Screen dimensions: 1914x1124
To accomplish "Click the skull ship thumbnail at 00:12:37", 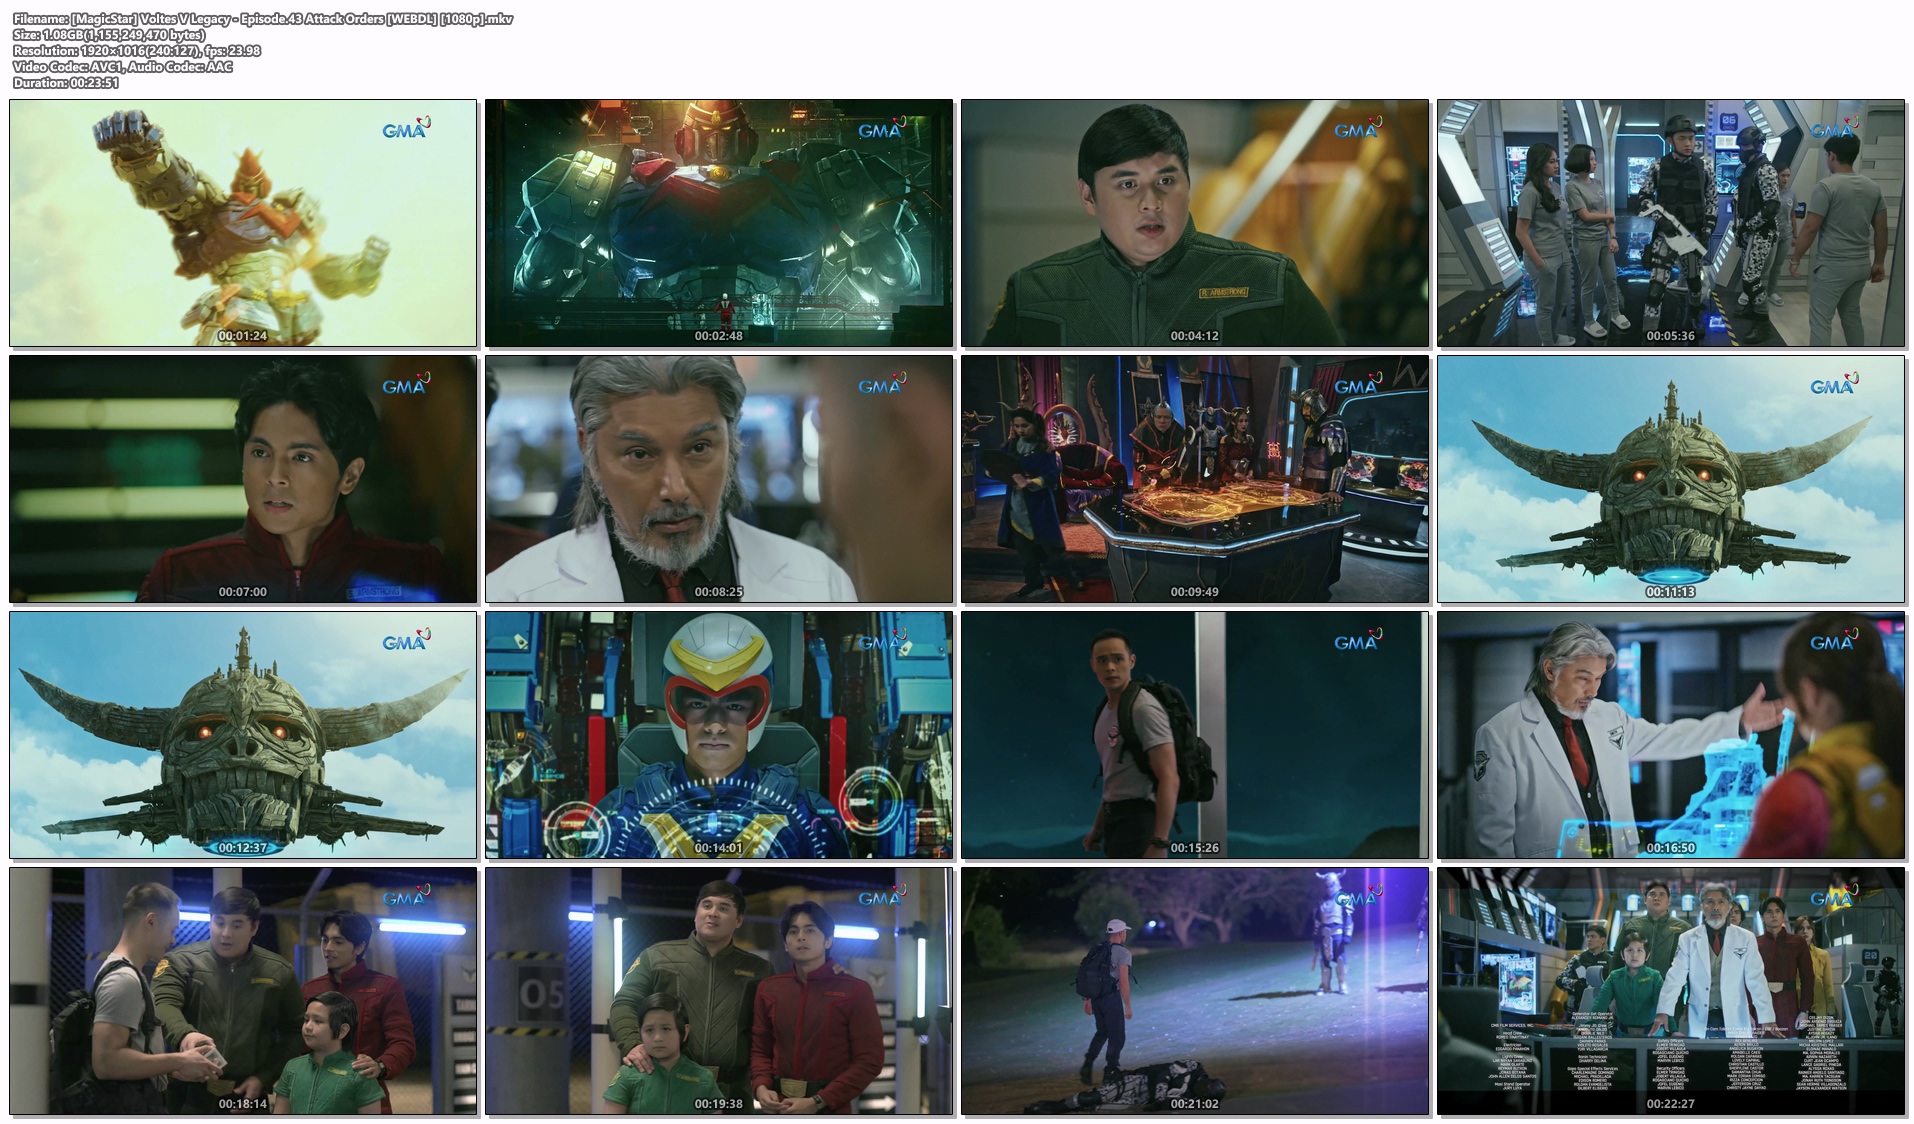I will [x=243, y=735].
